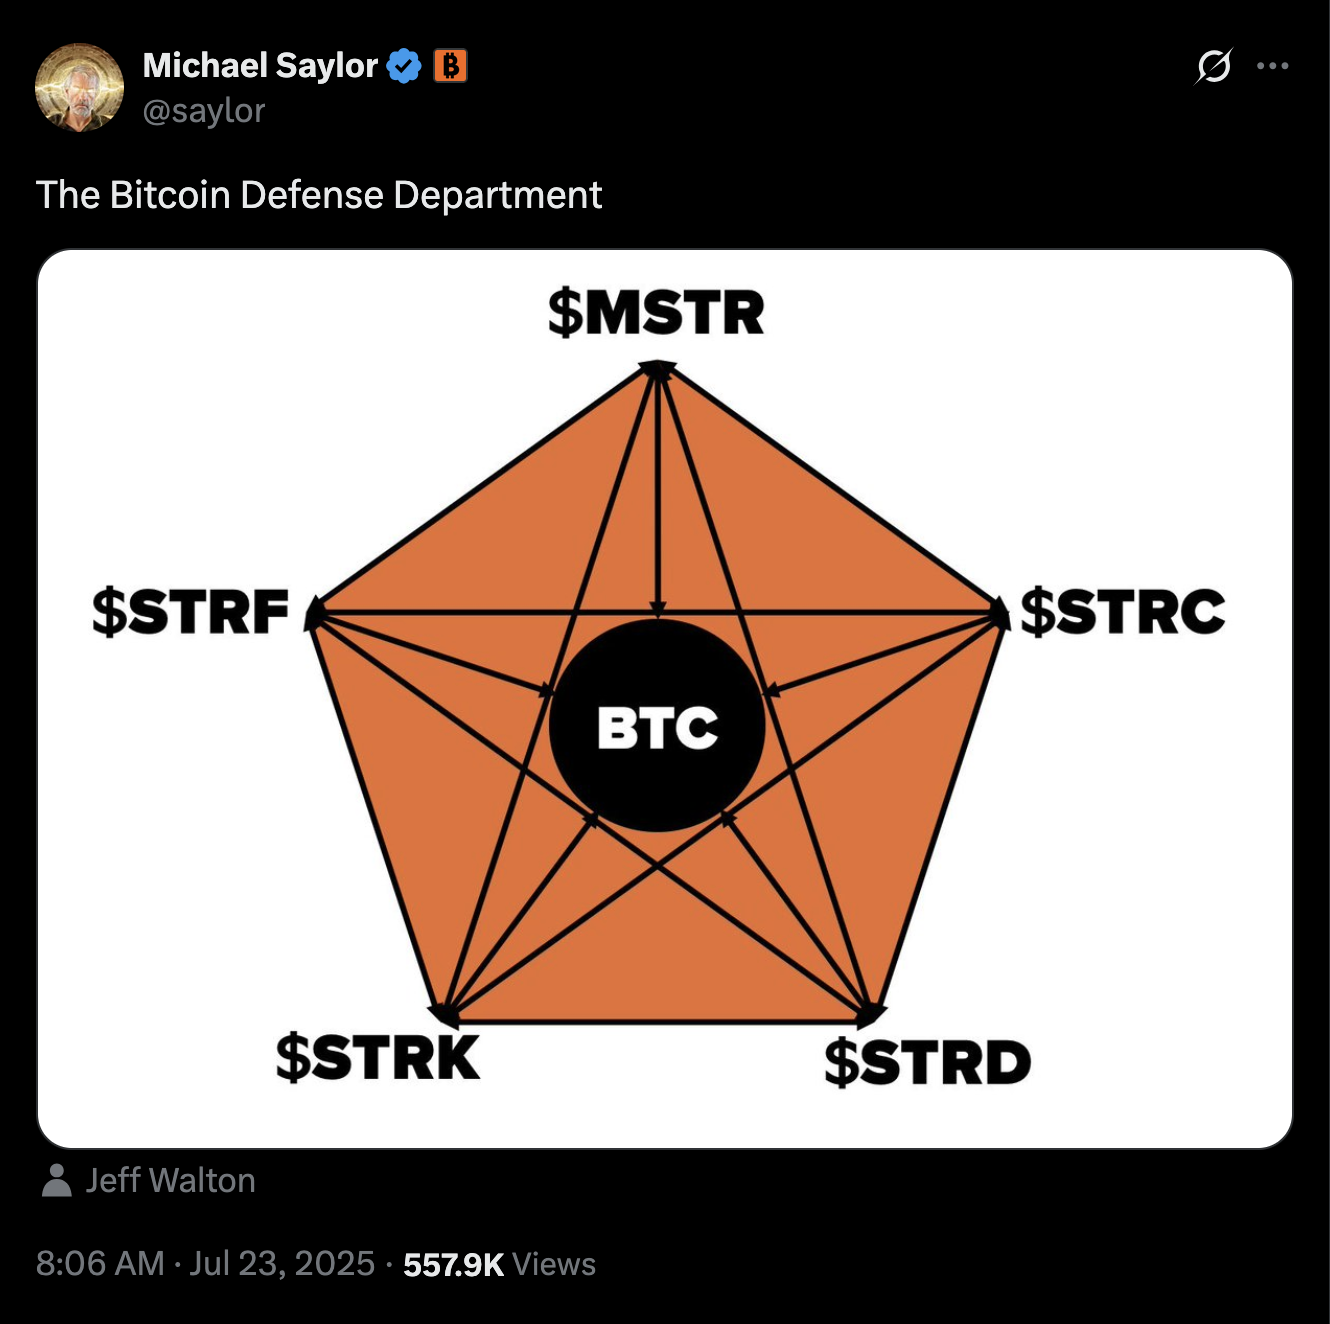Click the black BTC circle in the image
This screenshot has width=1330, height=1324.
(657, 726)
